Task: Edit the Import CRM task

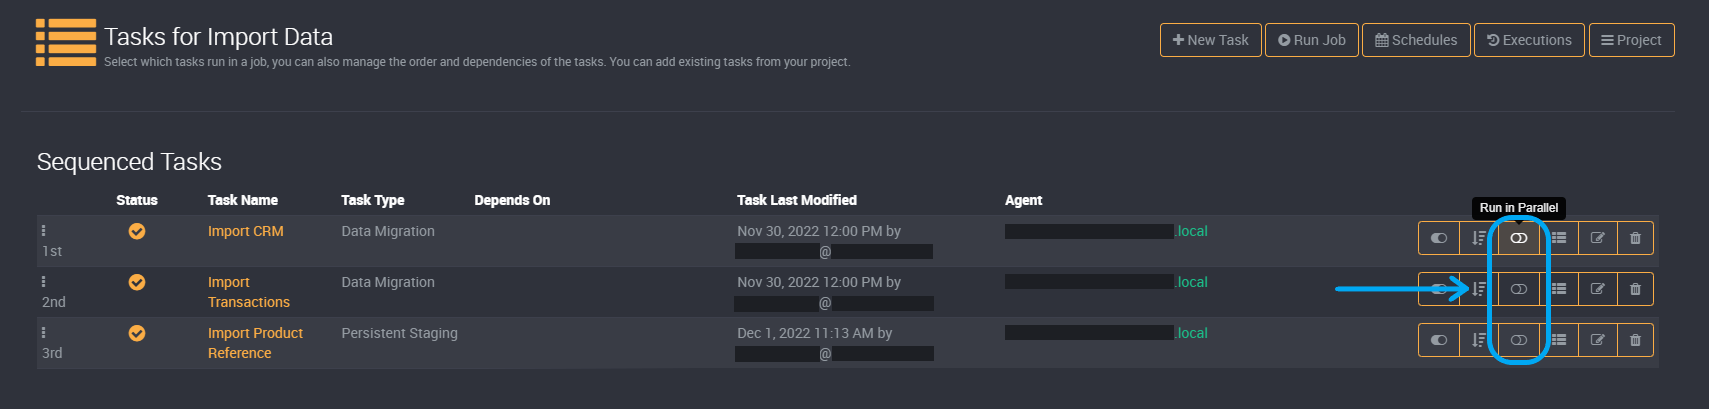Action: click(x=1598, y=238)
